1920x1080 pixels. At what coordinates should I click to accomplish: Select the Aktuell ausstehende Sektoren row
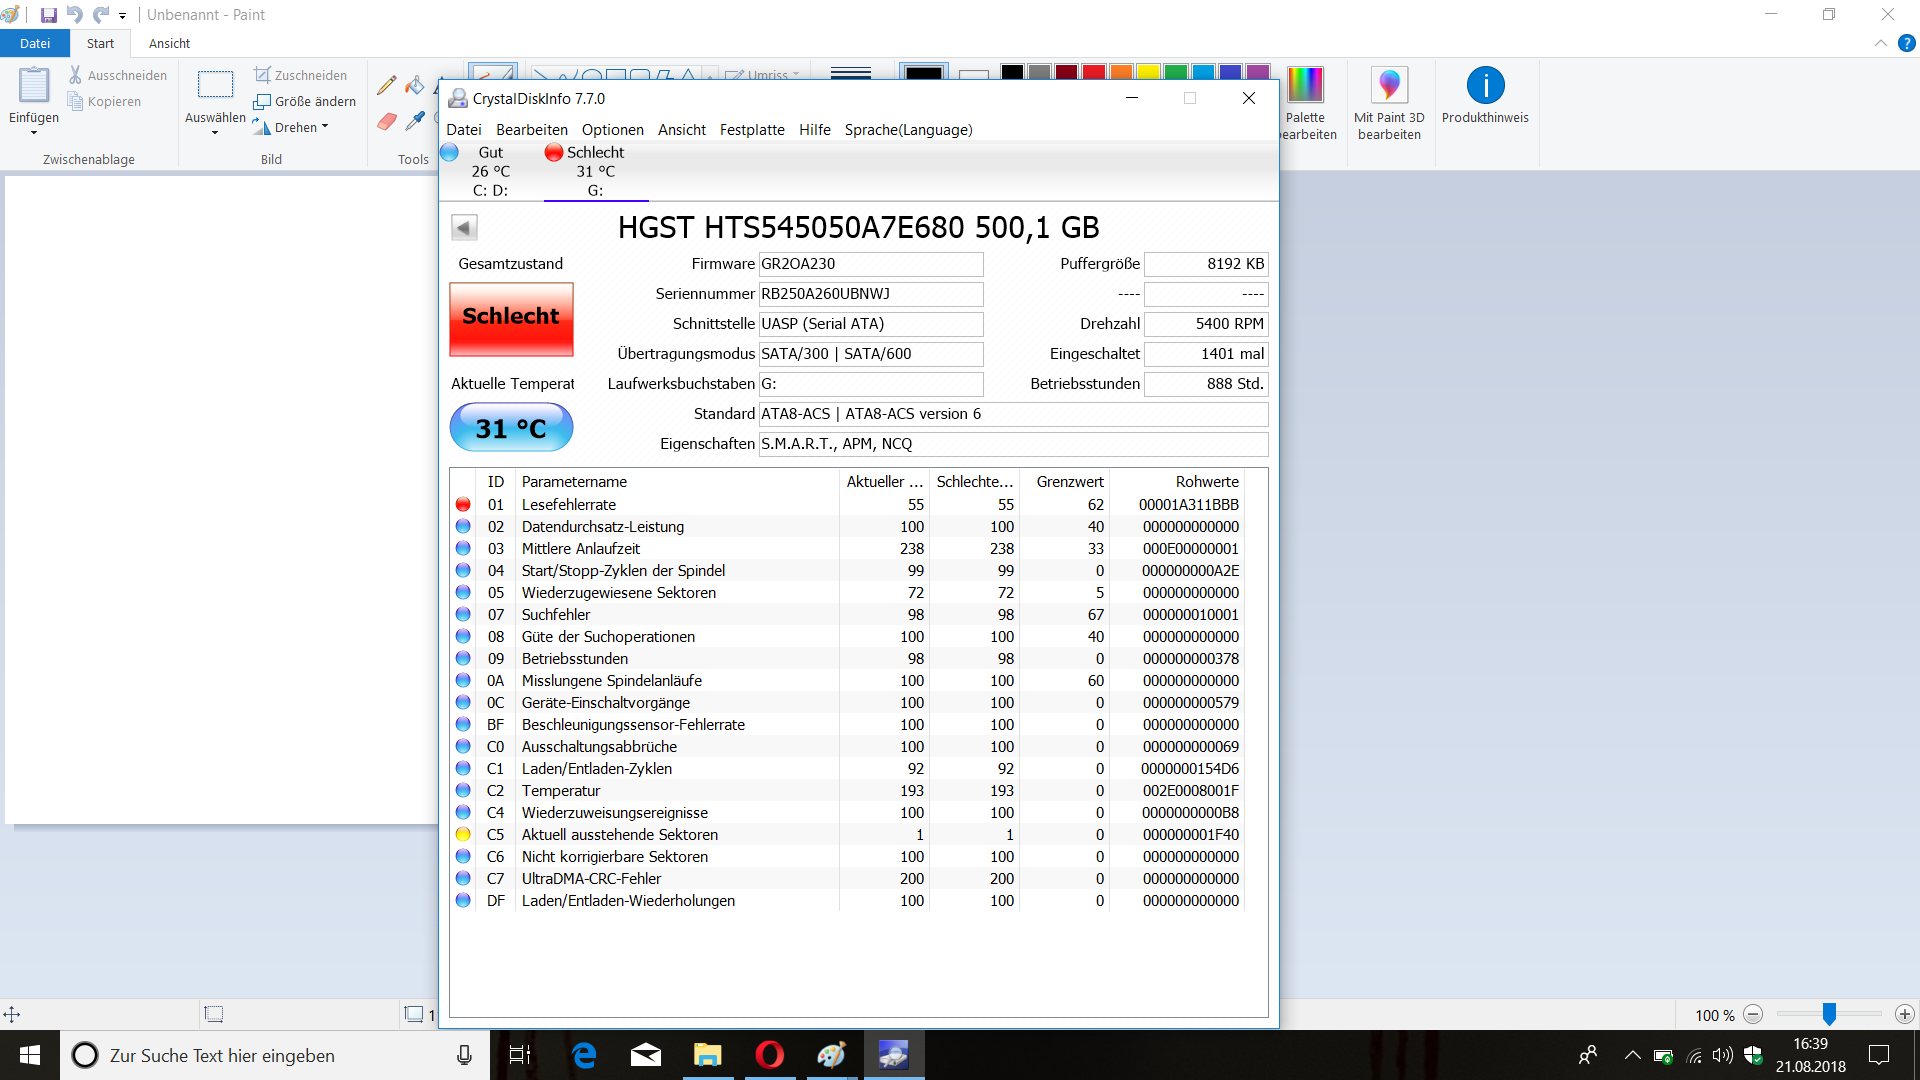pyautogui.click(x=619, y=835)
